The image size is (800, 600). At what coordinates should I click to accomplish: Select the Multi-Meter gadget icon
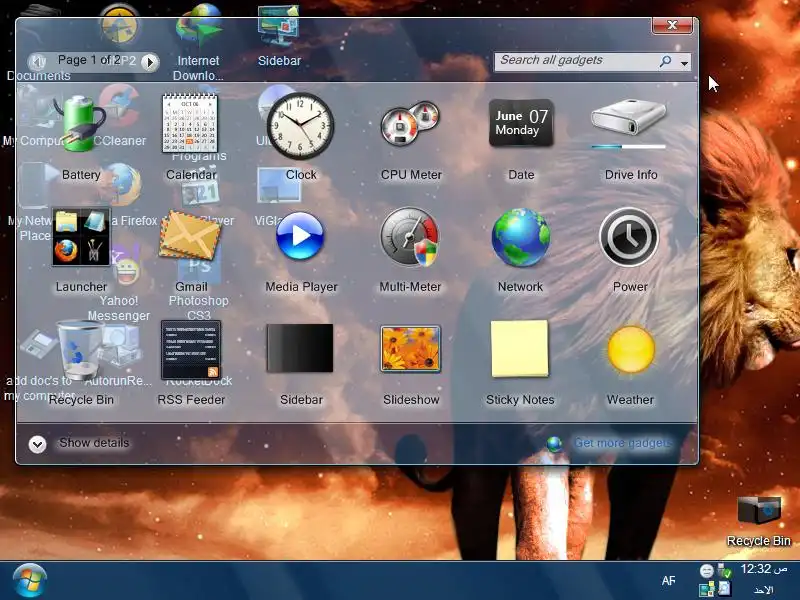tap(410, 237)
